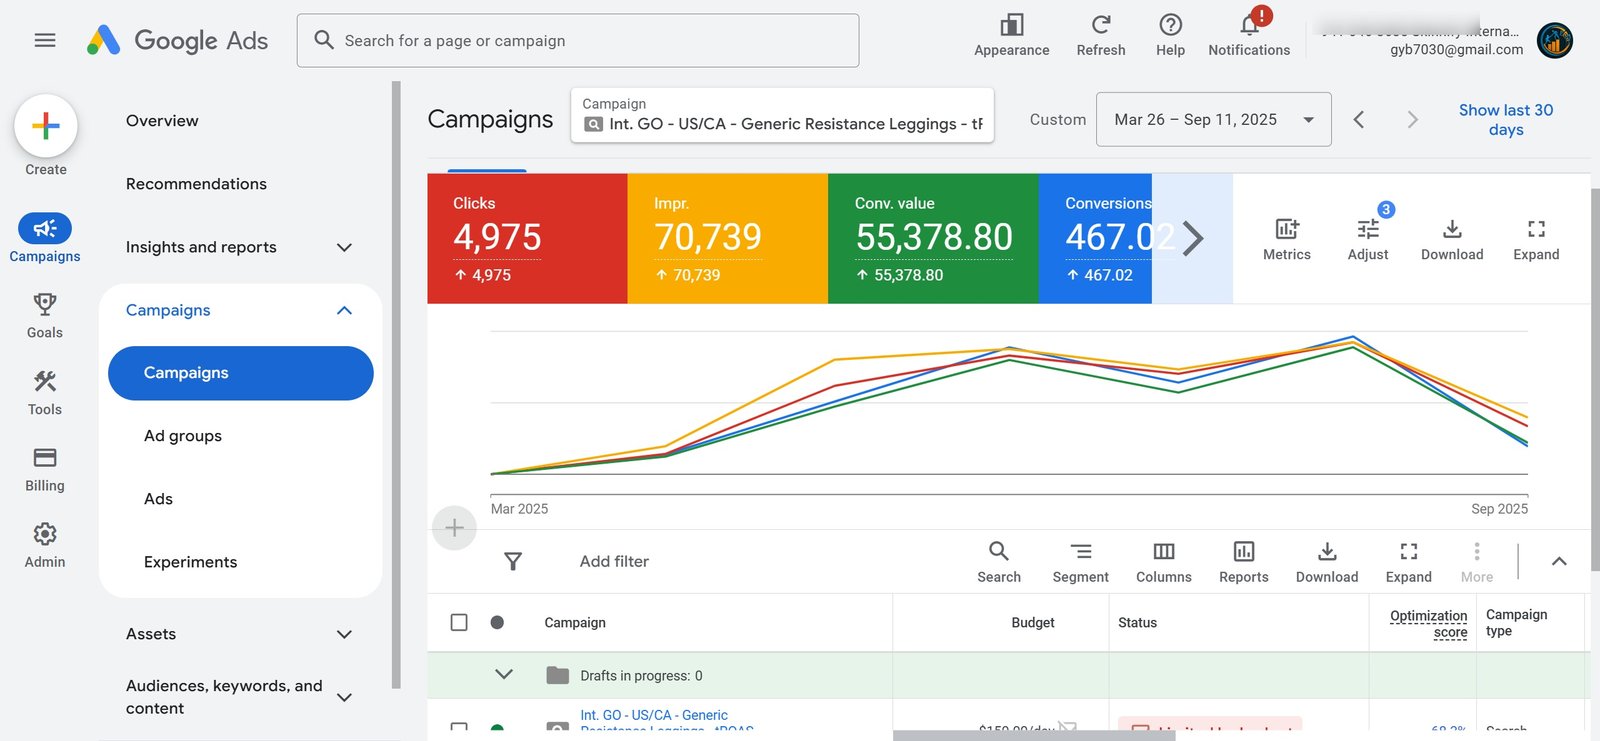Tick the select-all campaigns checkbox

coord(459,622)
